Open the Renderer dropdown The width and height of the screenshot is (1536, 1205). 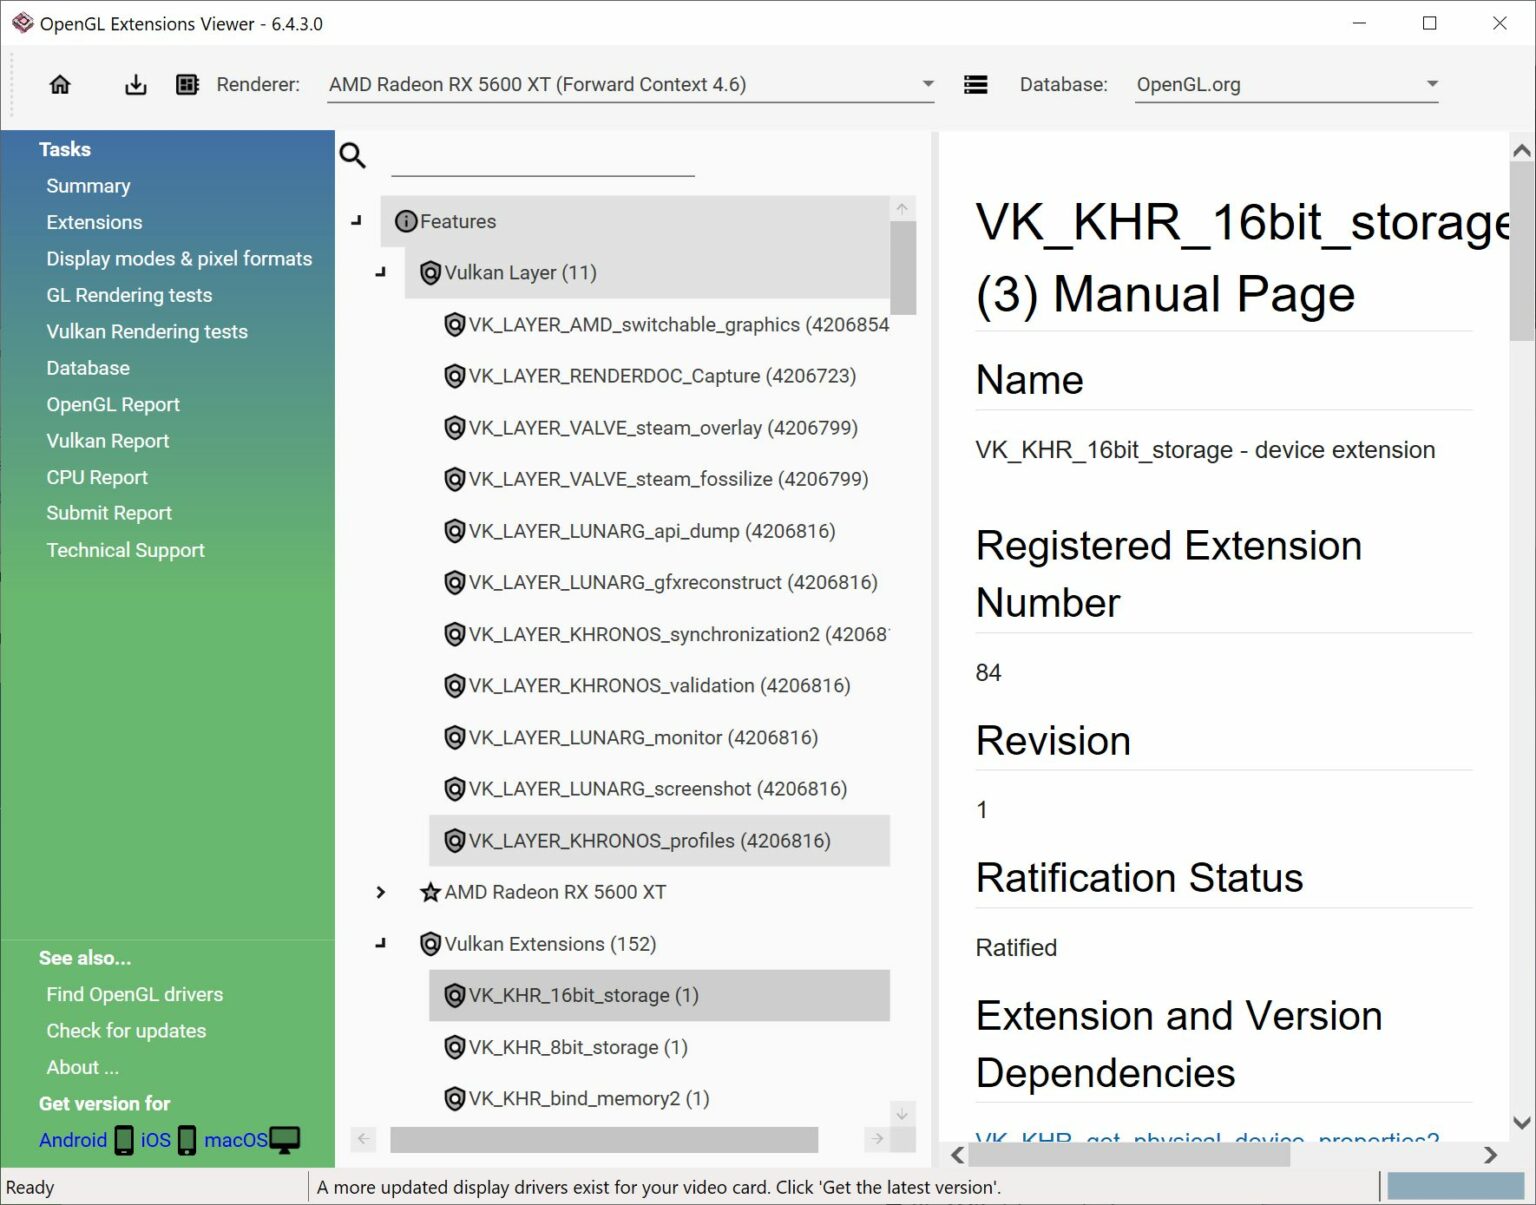click(x=631, y=85)
